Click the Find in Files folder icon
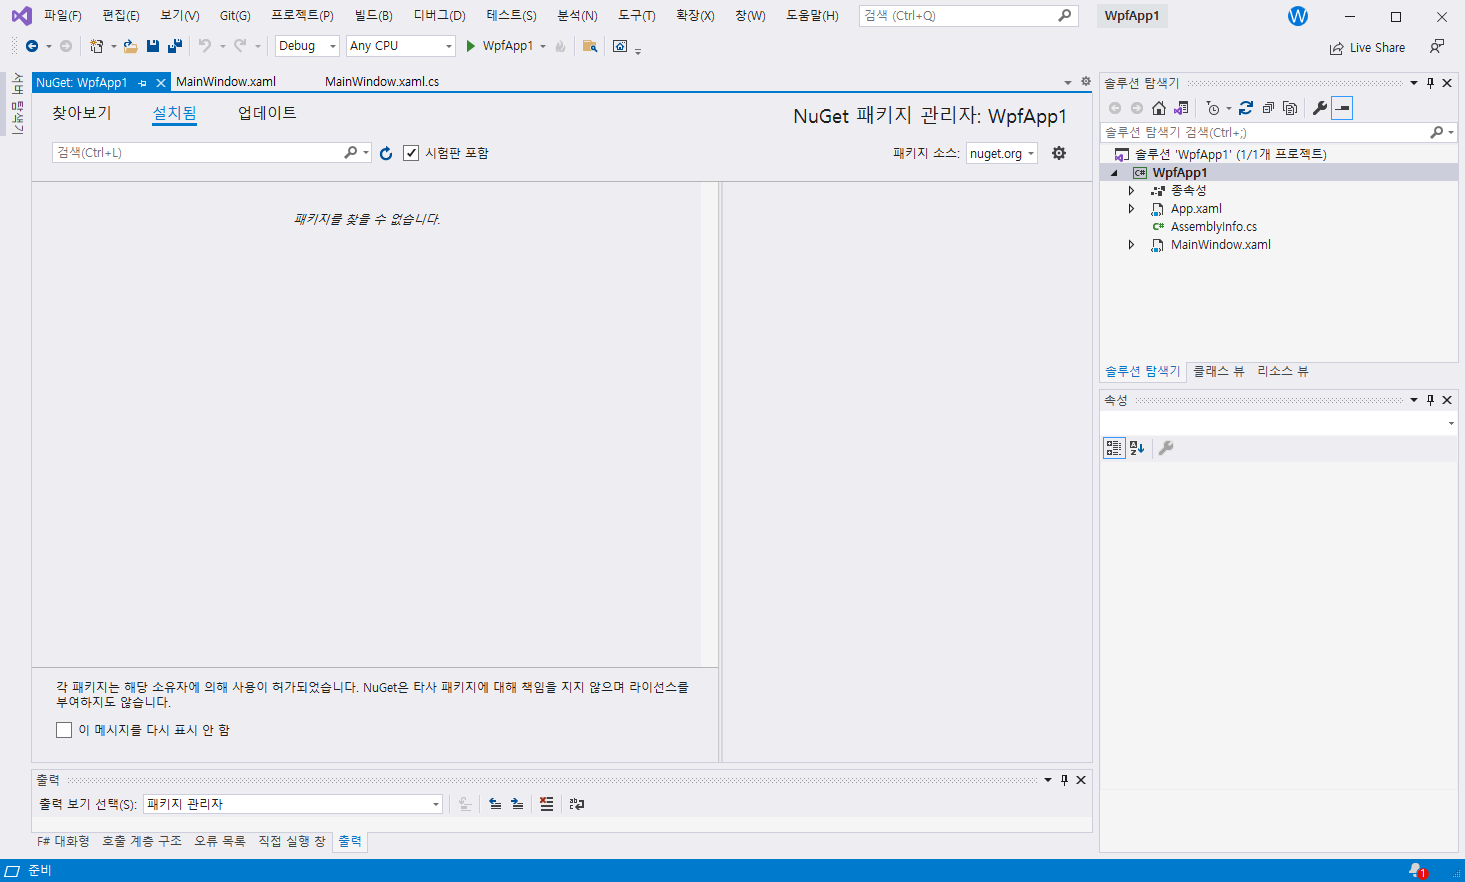The height and width of the screenshot is (882, 1465). point(590,46)
